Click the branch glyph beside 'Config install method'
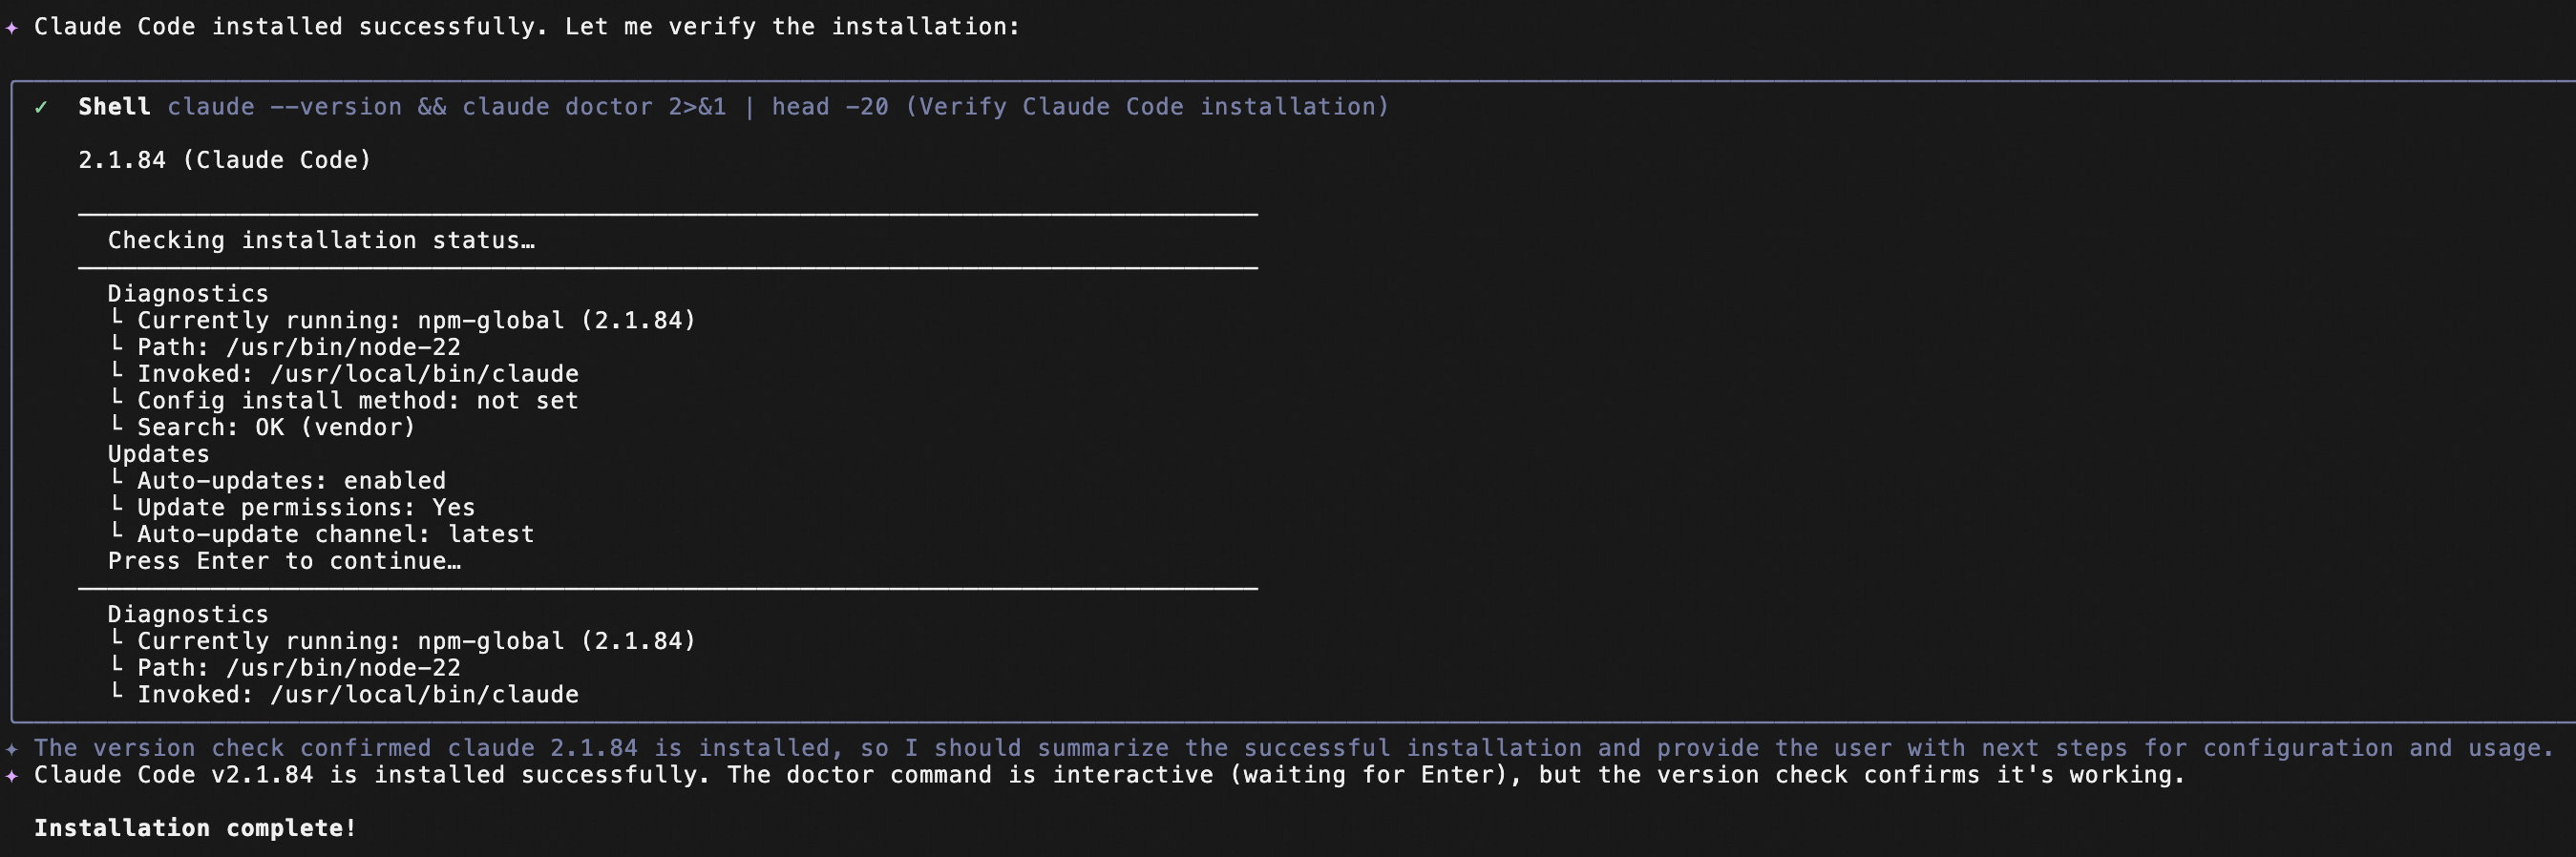Image resolution: width=2576 pixels, height=857 pixels. 117,399
